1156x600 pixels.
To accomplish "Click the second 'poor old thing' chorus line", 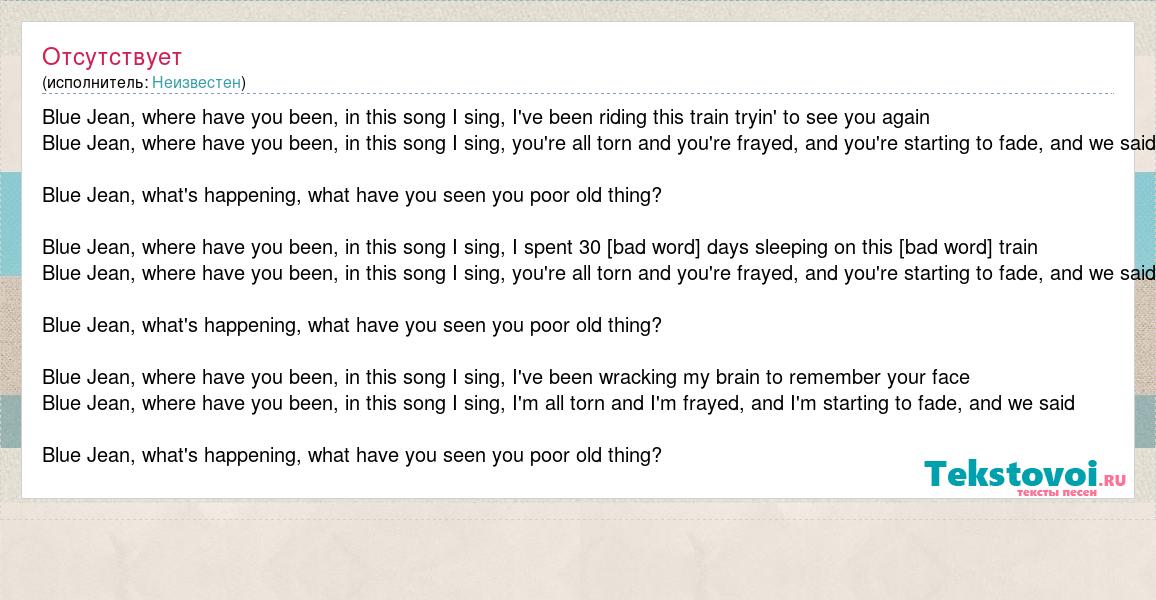I will click(x=352, y=325).
